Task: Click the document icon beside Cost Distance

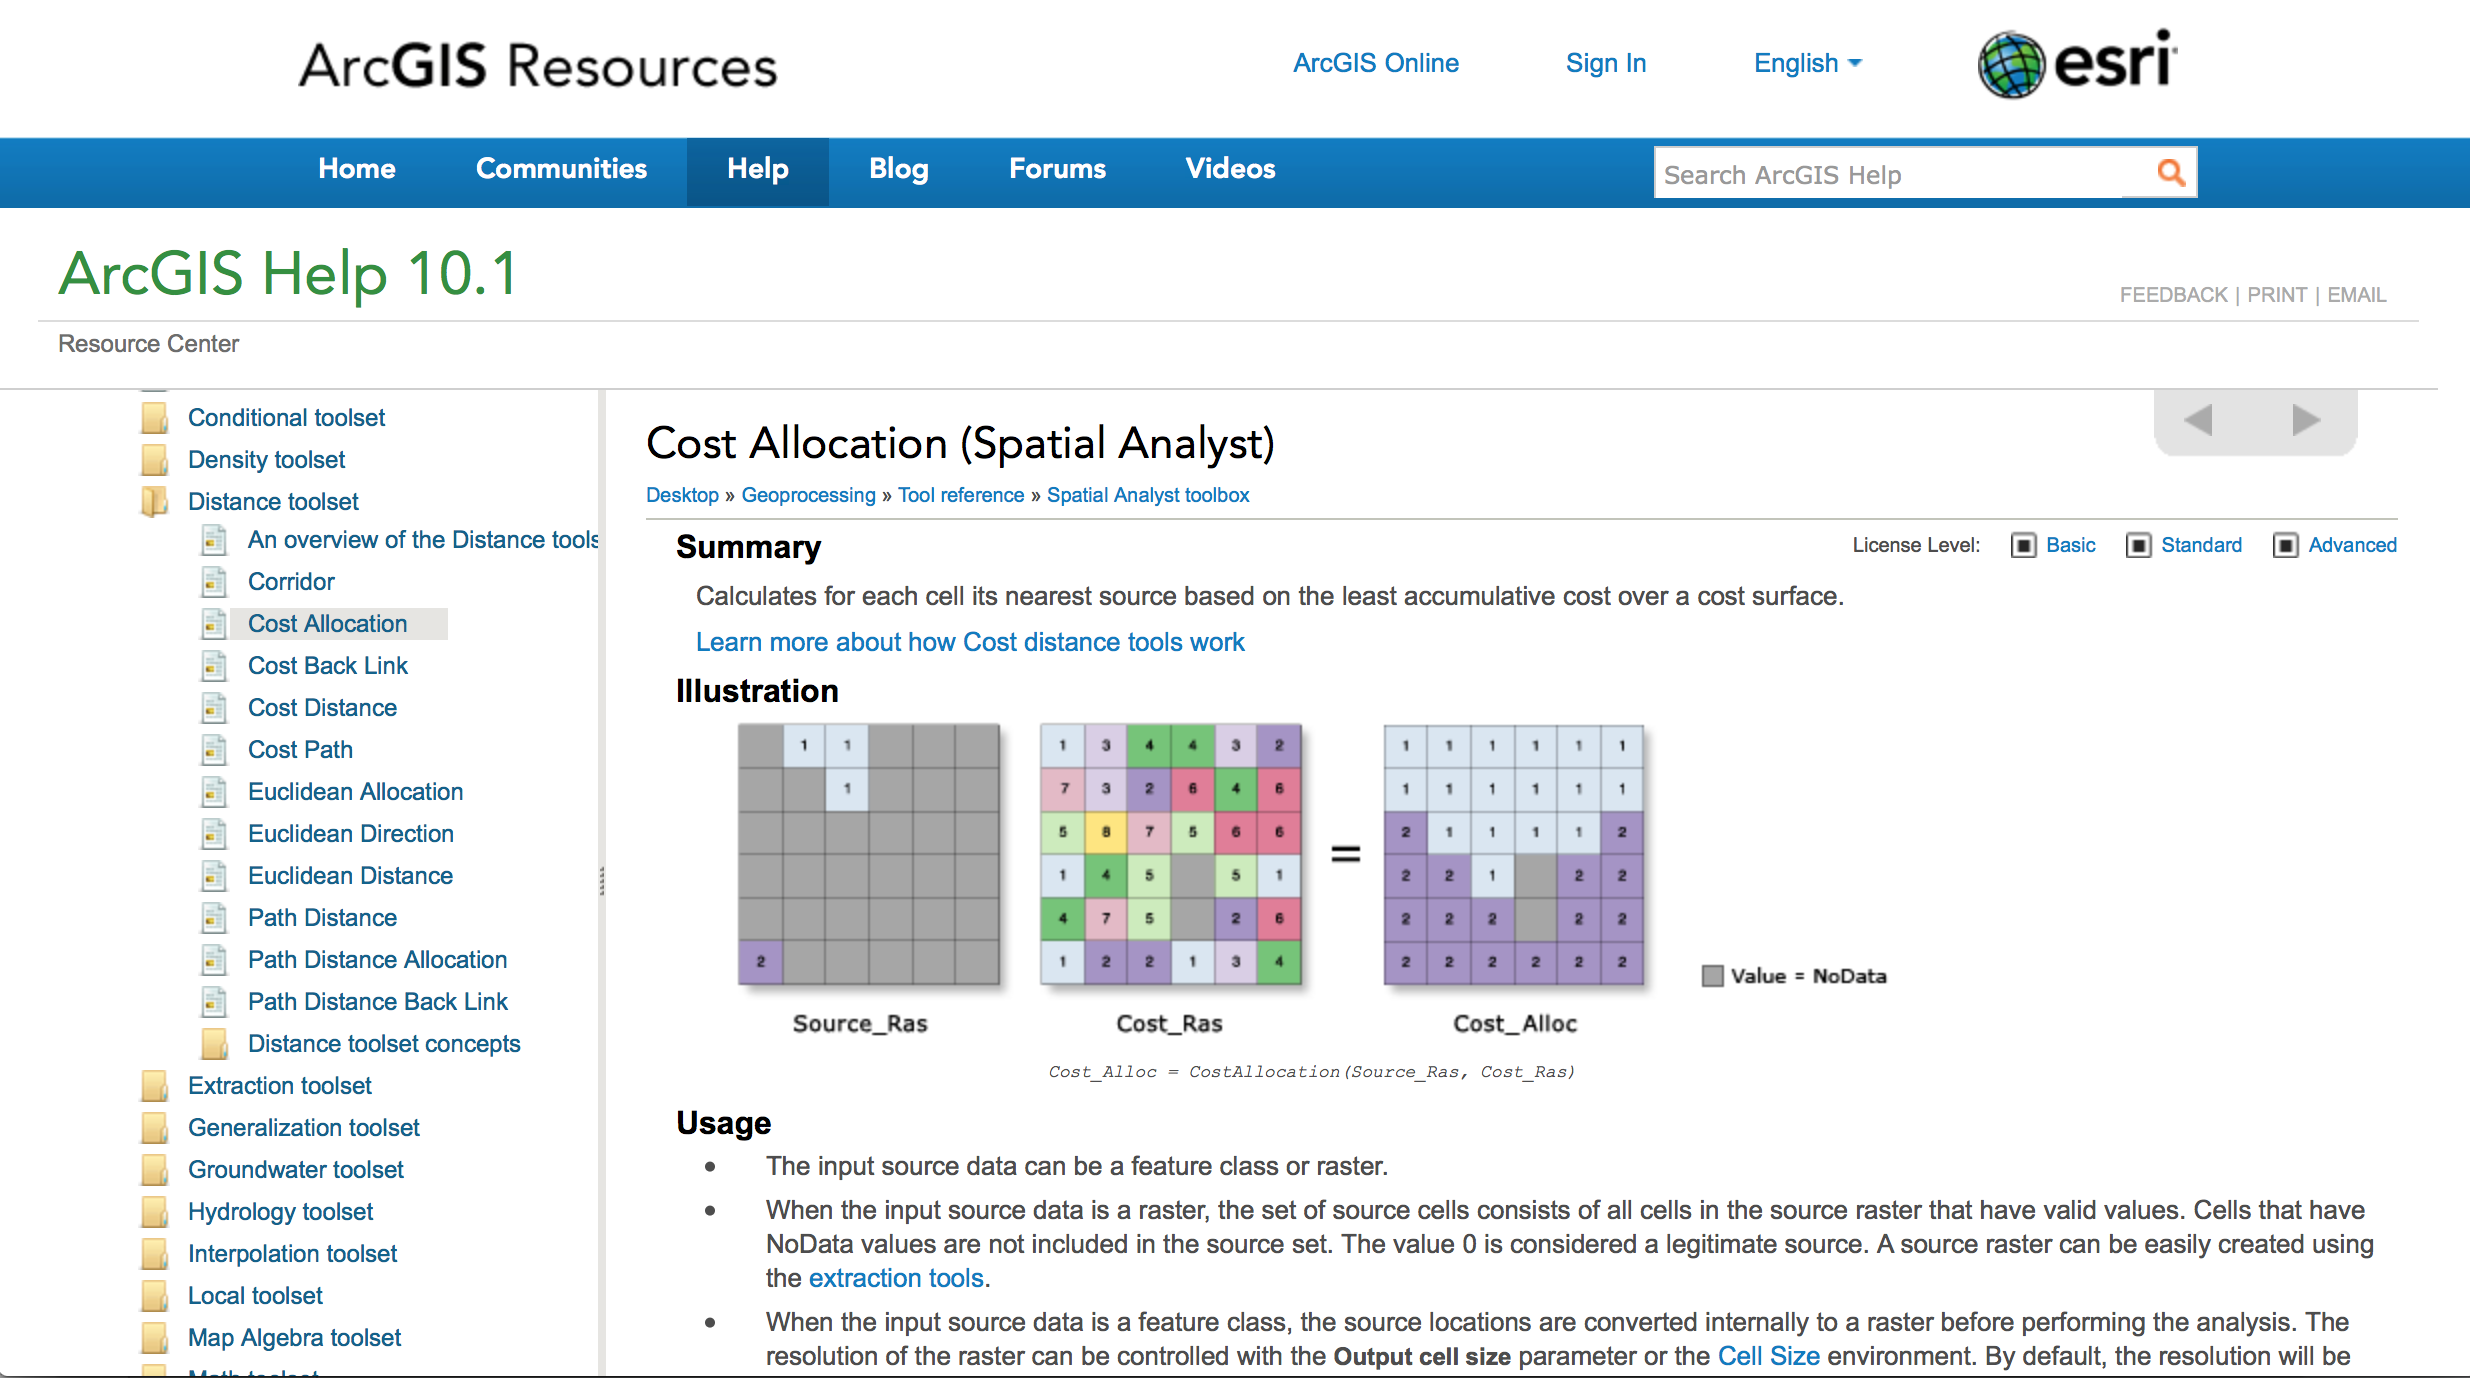Action: point(214,707)
